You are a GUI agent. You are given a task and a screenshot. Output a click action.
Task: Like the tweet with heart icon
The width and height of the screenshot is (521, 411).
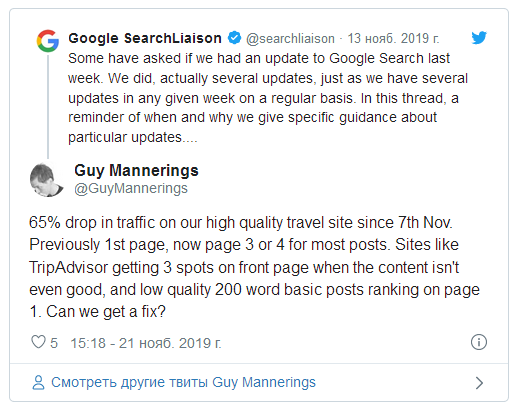[38, 342]
